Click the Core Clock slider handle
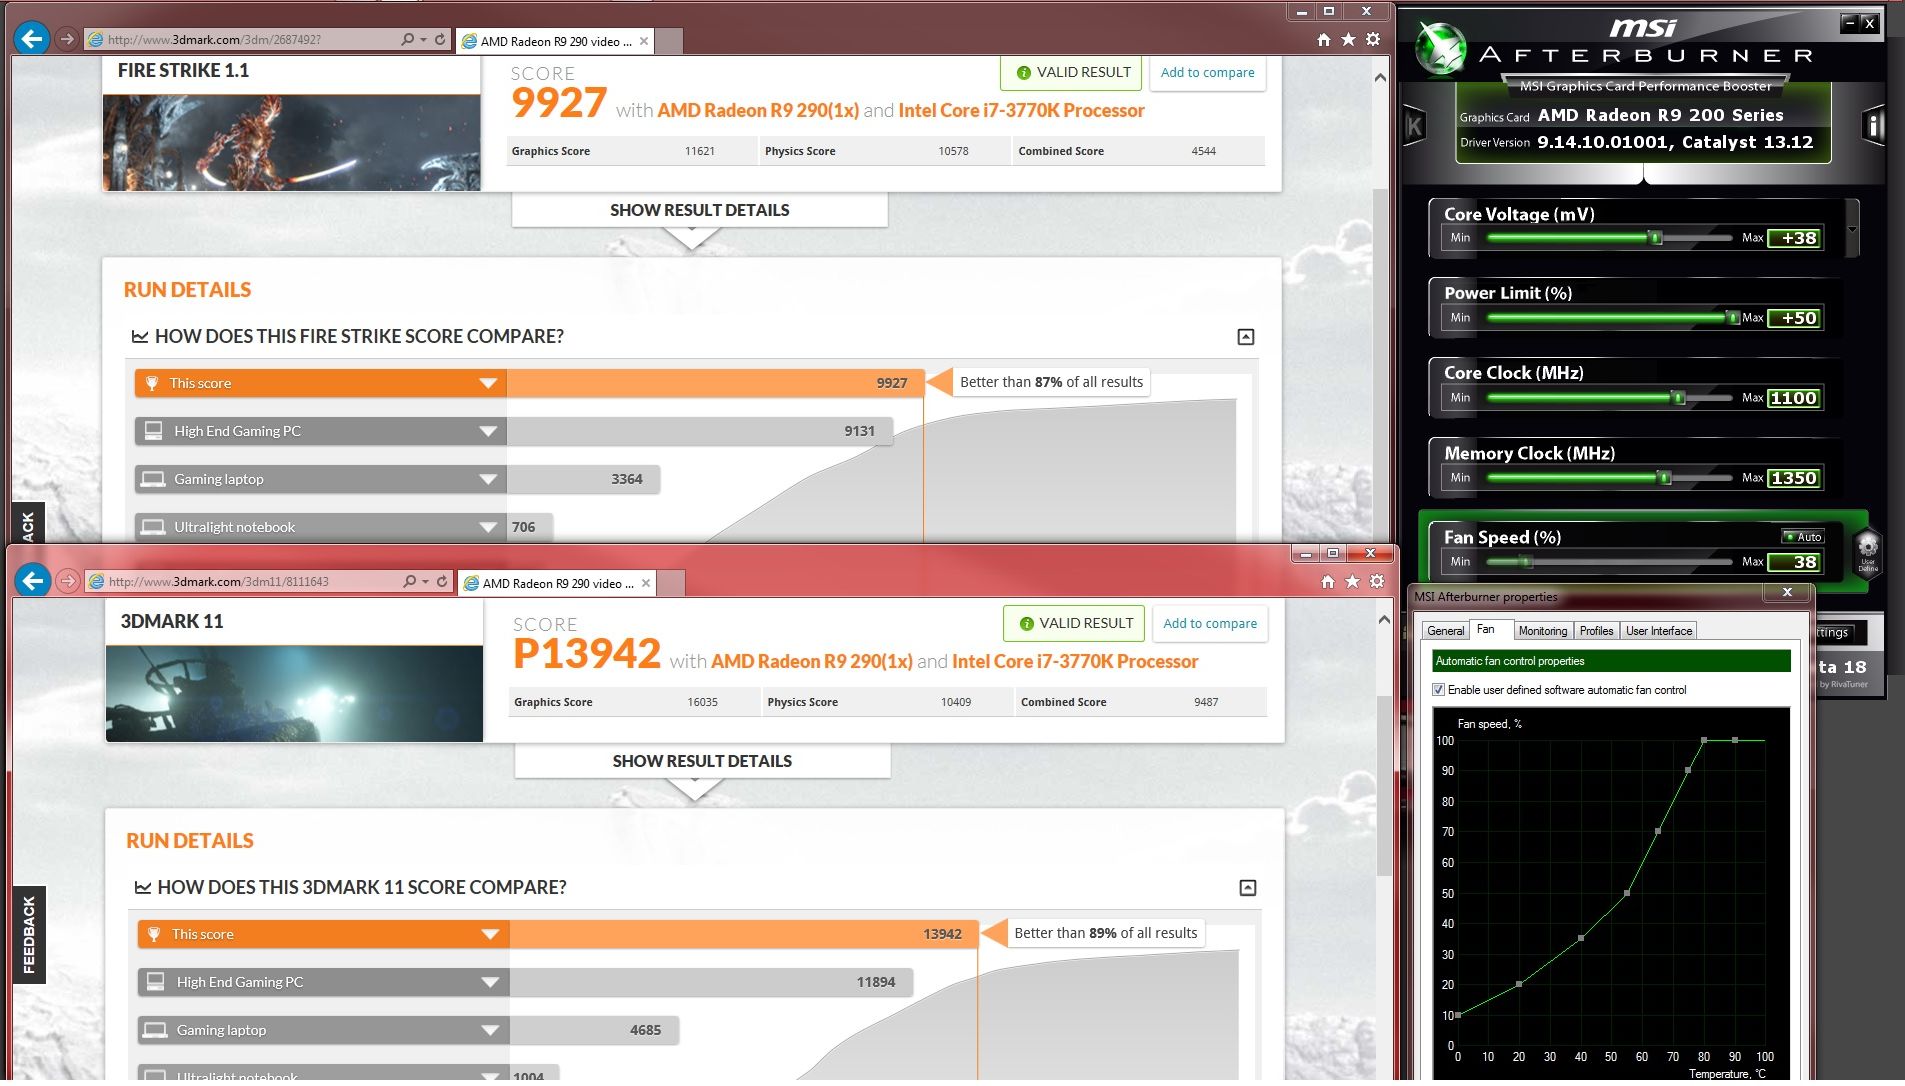 1678,398
